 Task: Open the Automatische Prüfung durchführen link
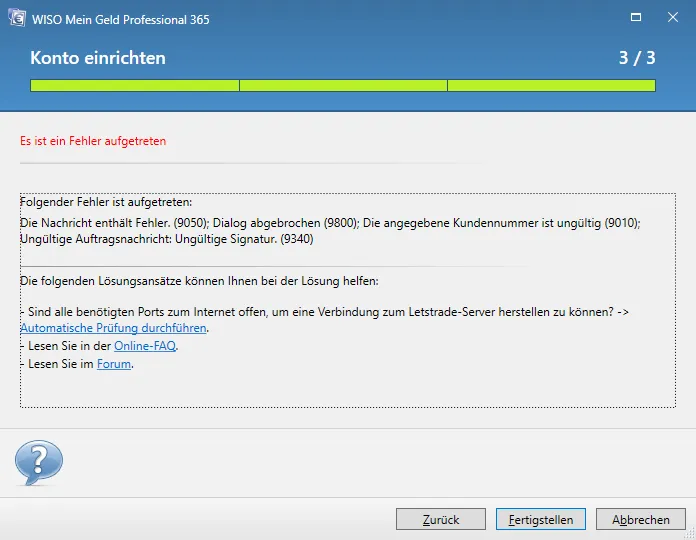113,328
